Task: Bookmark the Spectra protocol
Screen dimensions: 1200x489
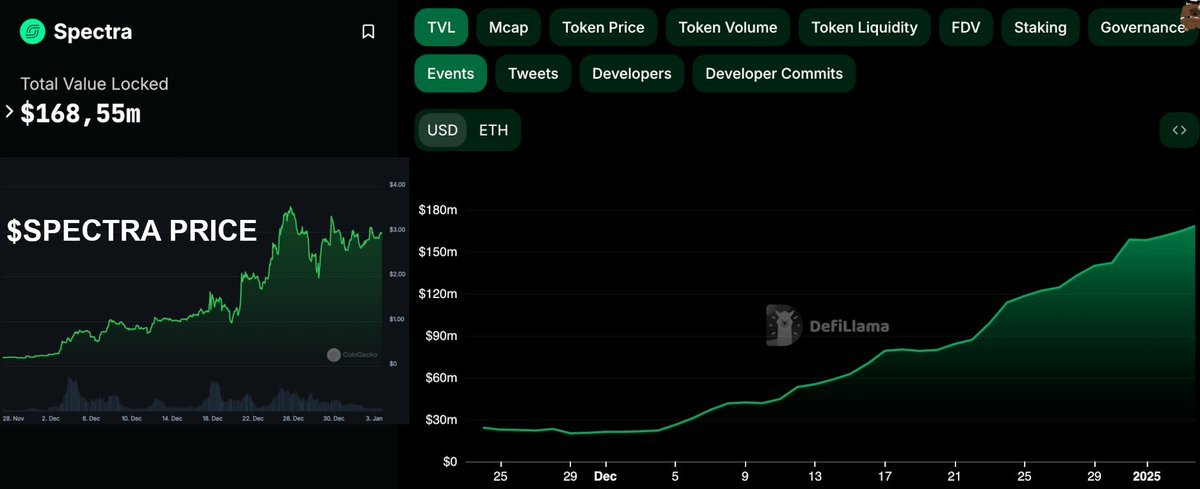Action: [368, 32]
